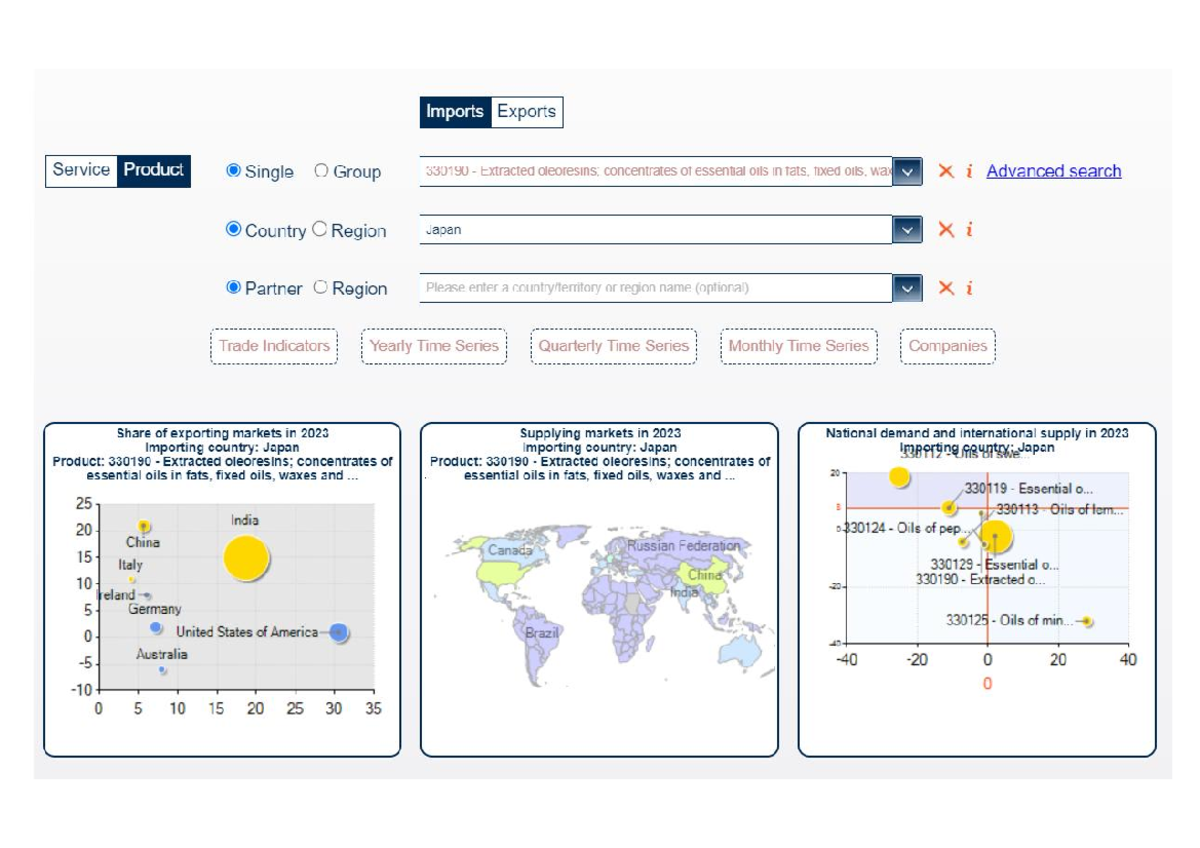1200x848 pixels.
Task: Click into the Japan country input field
Action: coord(656,230)
